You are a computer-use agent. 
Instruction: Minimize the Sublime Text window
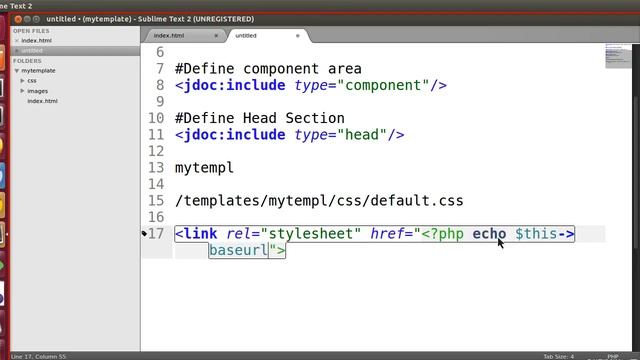27,19
